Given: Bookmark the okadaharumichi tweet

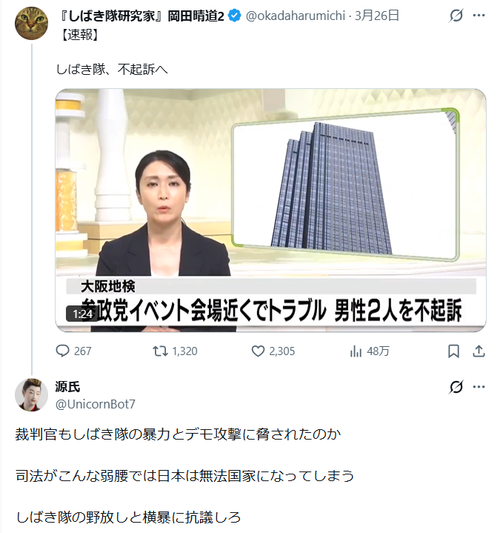Looking at the screenshot, I should 453,351.
